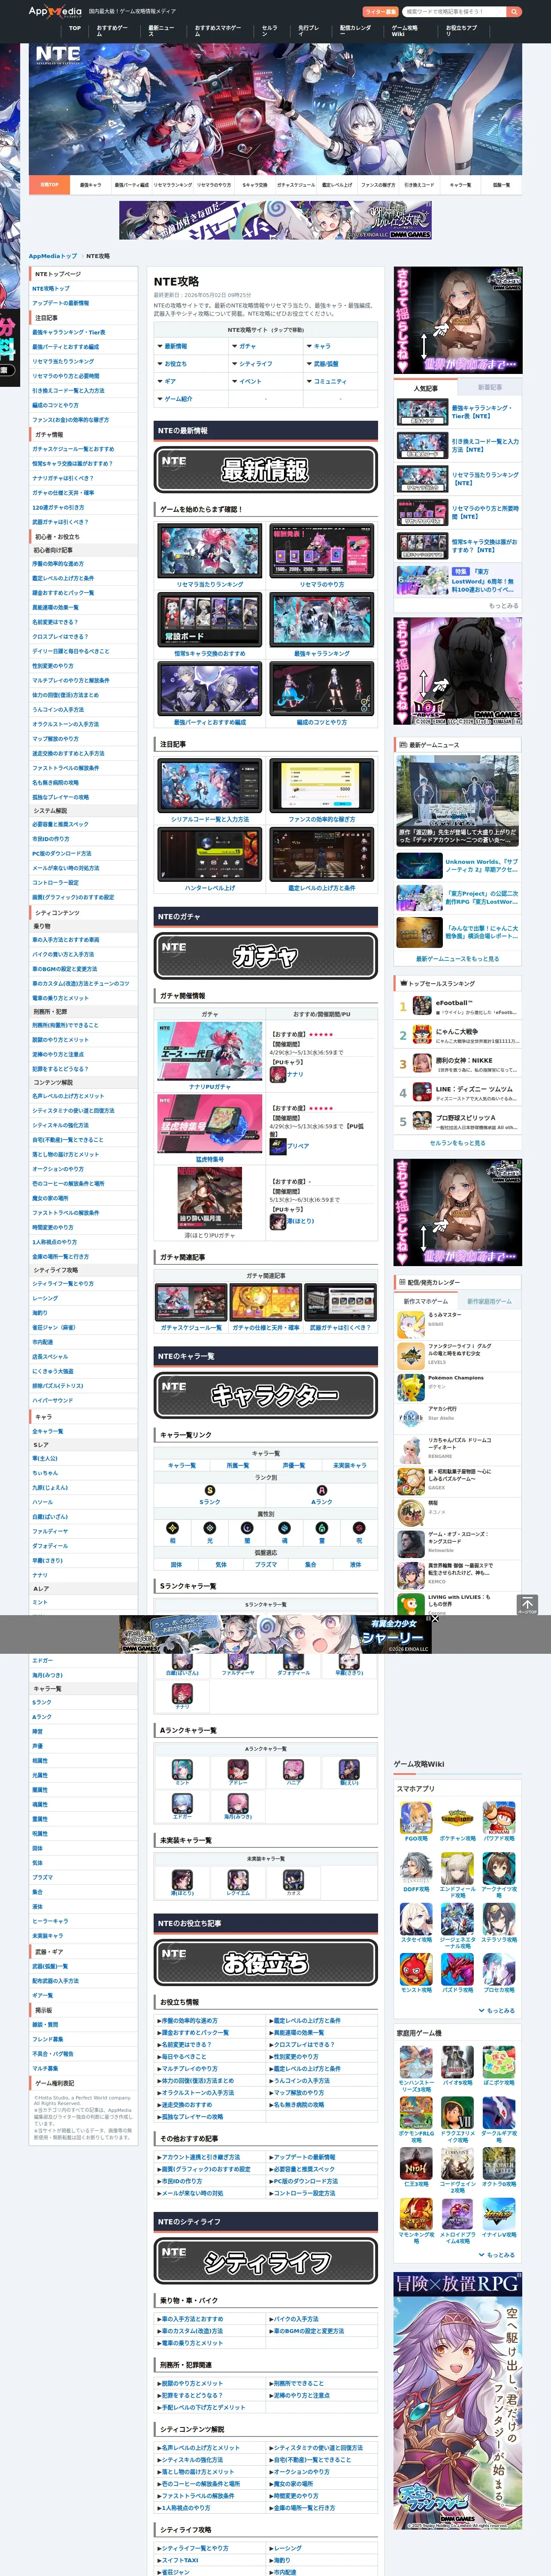Viewport: 551px width, 2576px height.
Task: Click the search magnifier icon in header
Action: click(x=514, y=12)
